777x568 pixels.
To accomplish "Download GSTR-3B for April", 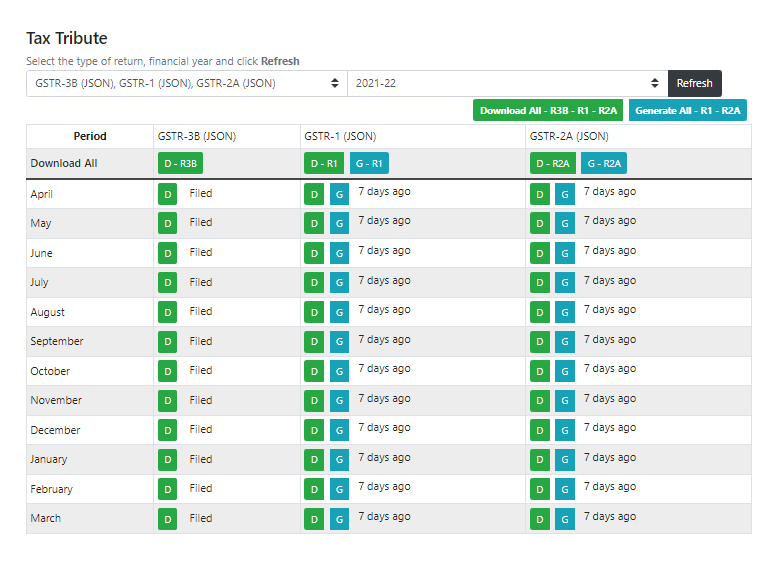I will pos(167,194).
